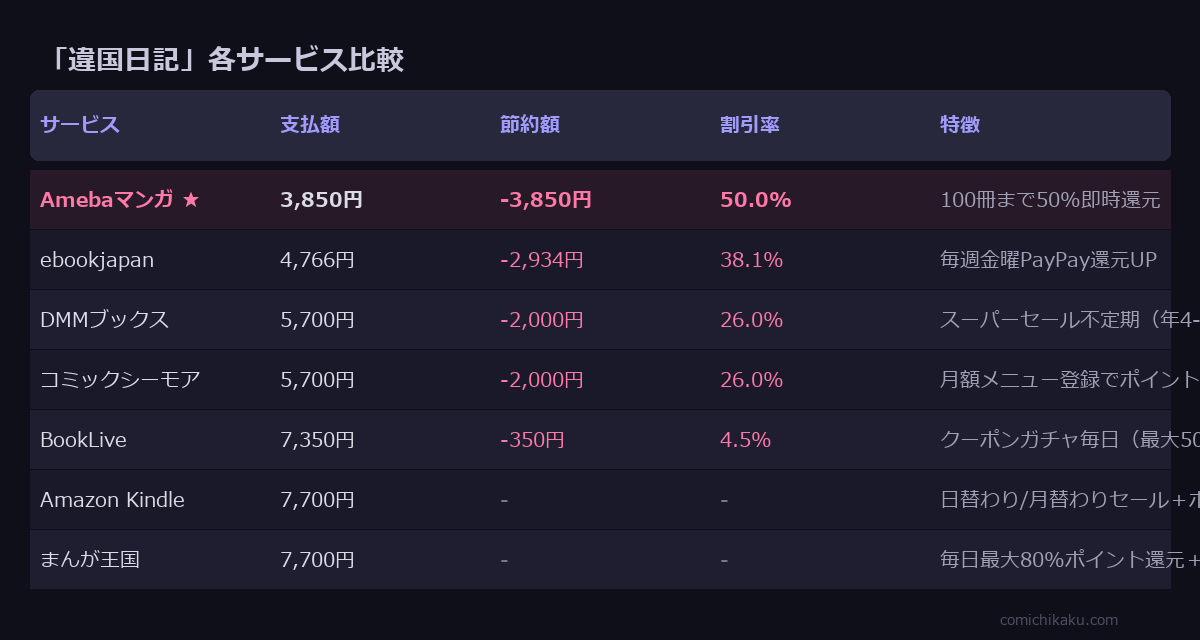
Task: Click the 支払額 column header
Action: [x=310, y=125]
